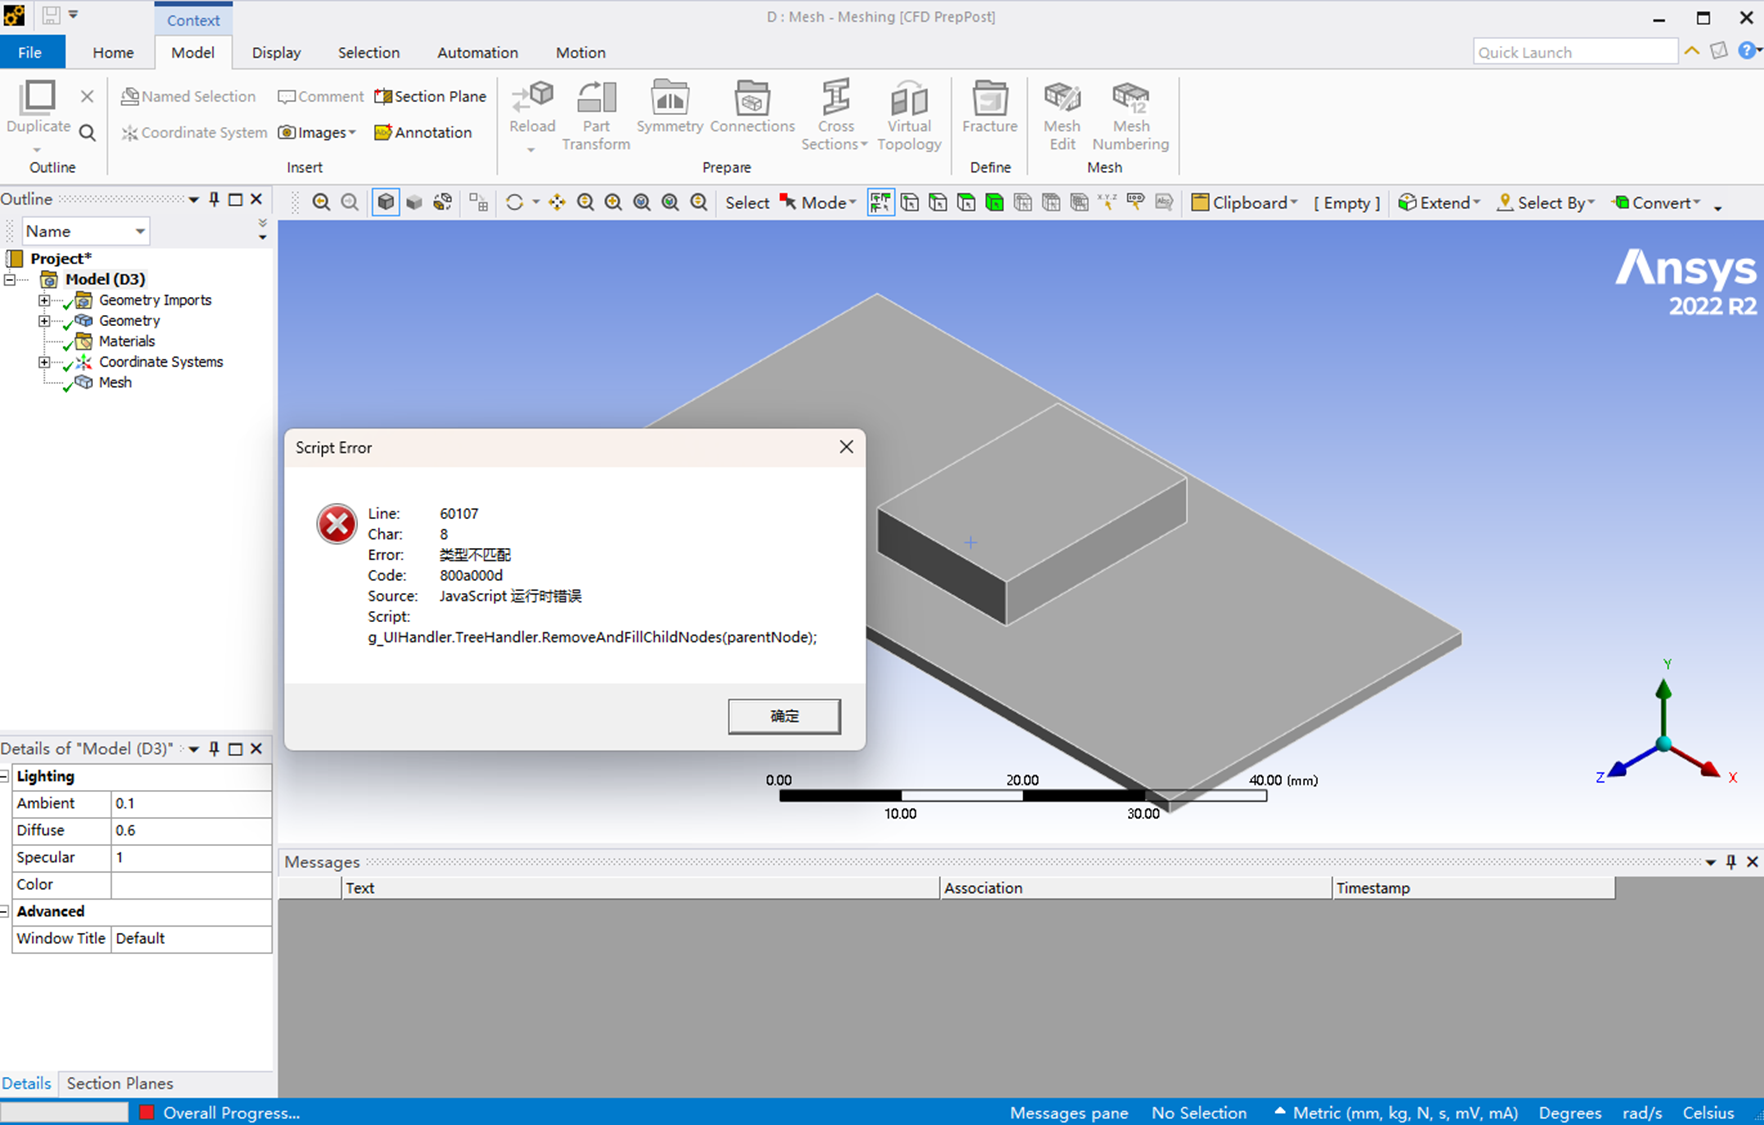Open the selection Mode dropdown
The width and height of the screenshot is (1764, 1125).
pyautogui.click(x=818, y=202)
